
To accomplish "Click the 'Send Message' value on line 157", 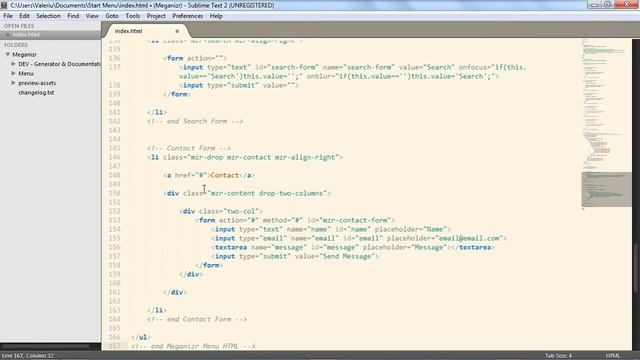I will tap(347, 256).
